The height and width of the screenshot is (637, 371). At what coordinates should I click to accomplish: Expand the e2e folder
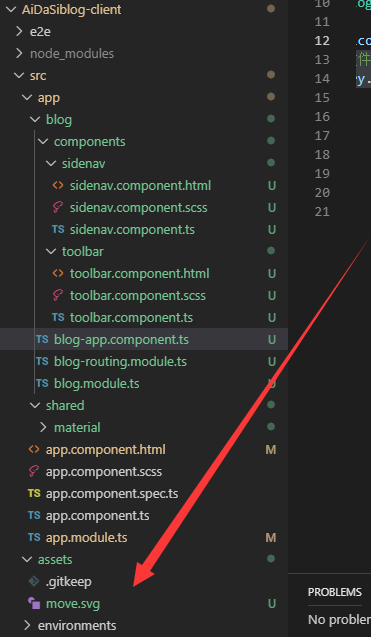19,32
